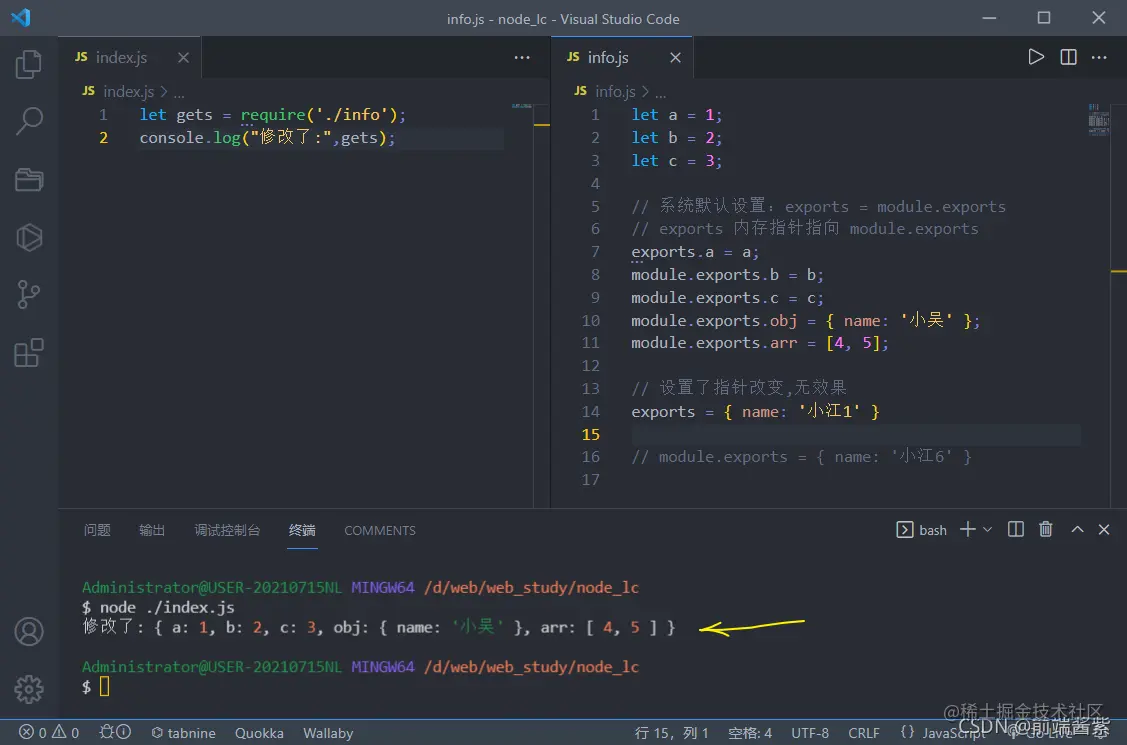Open the Run and Debug view

click(29, 237)
